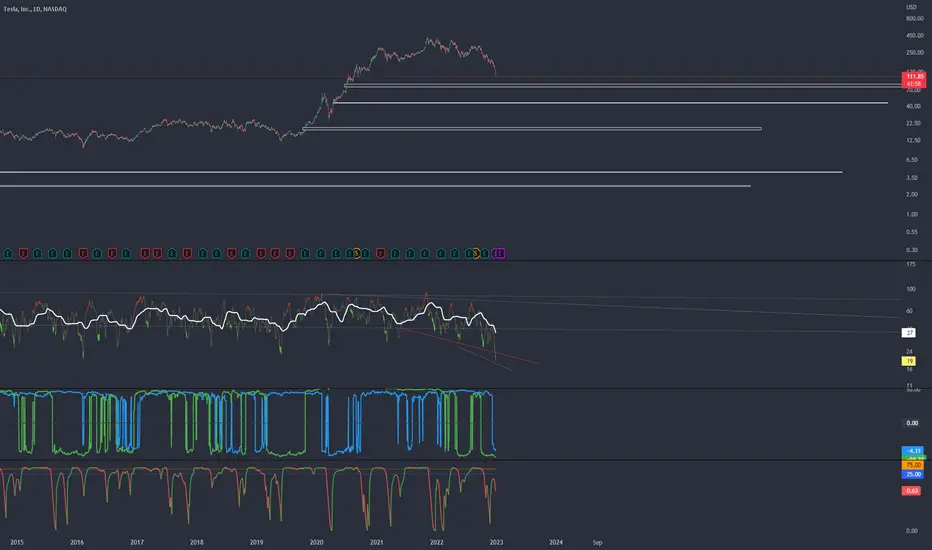Click the 2020 label on the time axis

click(x=316, y=542)
